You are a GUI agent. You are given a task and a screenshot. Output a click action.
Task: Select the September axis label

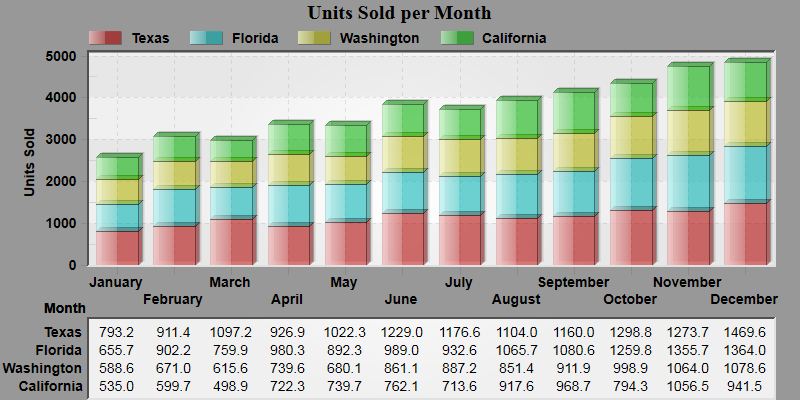tap(573, 282)
